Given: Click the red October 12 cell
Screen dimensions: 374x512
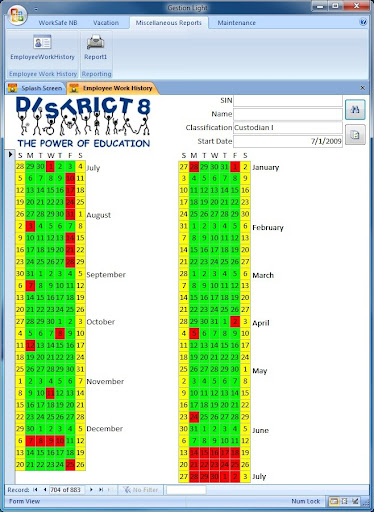Looking at the screenshot, I should 30,345.
